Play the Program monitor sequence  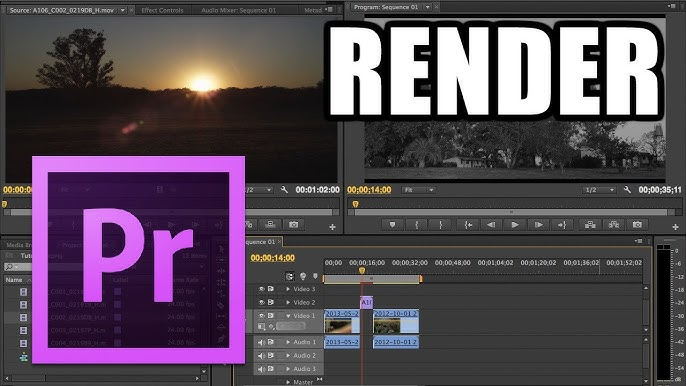pos(515,225)
